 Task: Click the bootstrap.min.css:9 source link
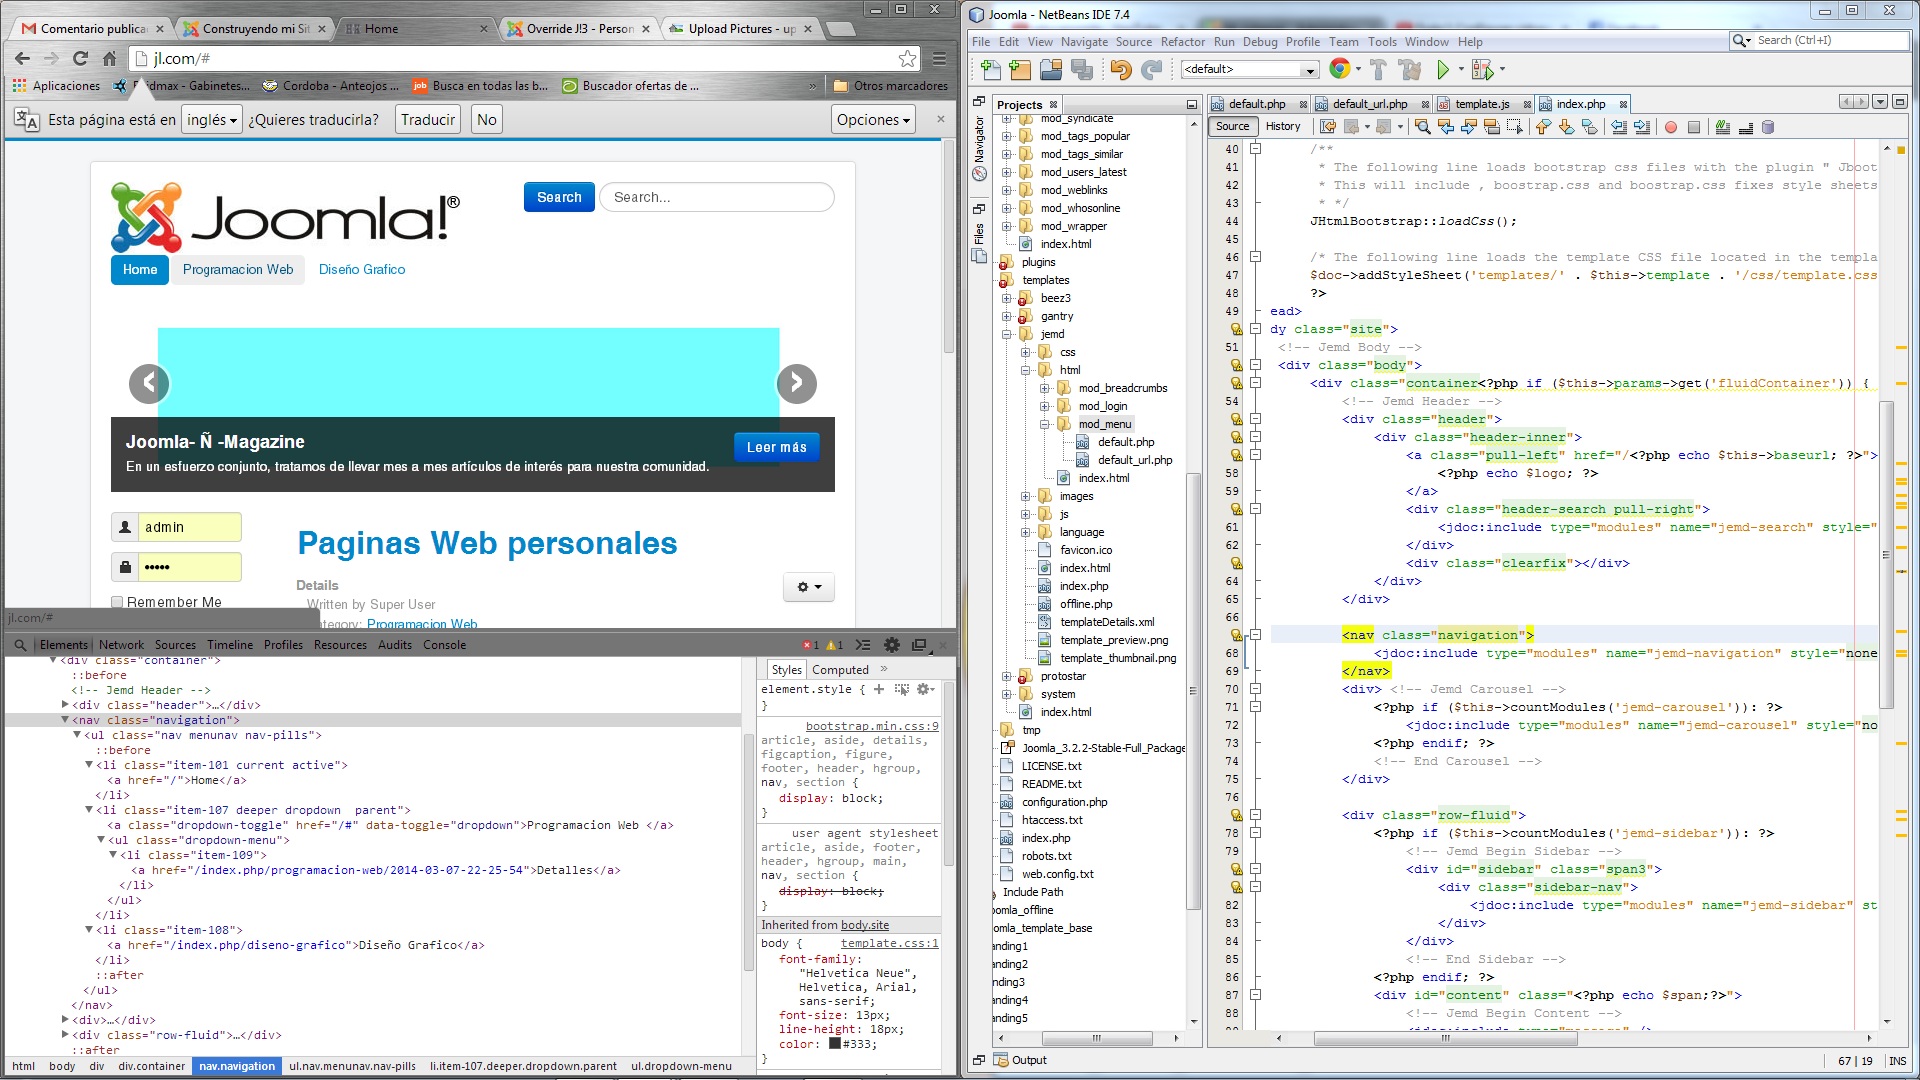click(x=872, y=726)
